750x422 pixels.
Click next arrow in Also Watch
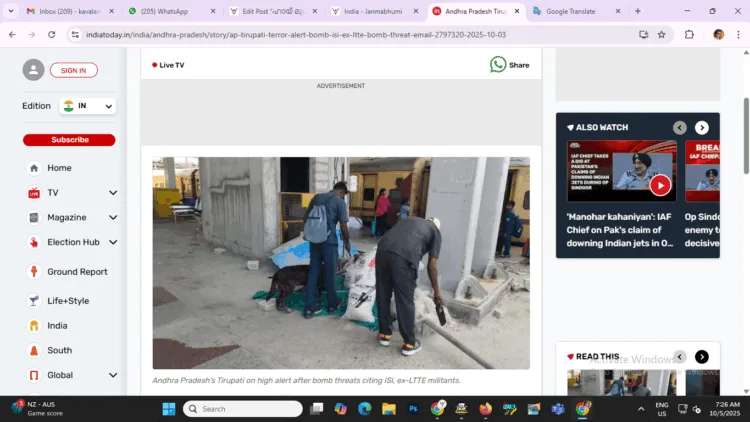[702, 128]
